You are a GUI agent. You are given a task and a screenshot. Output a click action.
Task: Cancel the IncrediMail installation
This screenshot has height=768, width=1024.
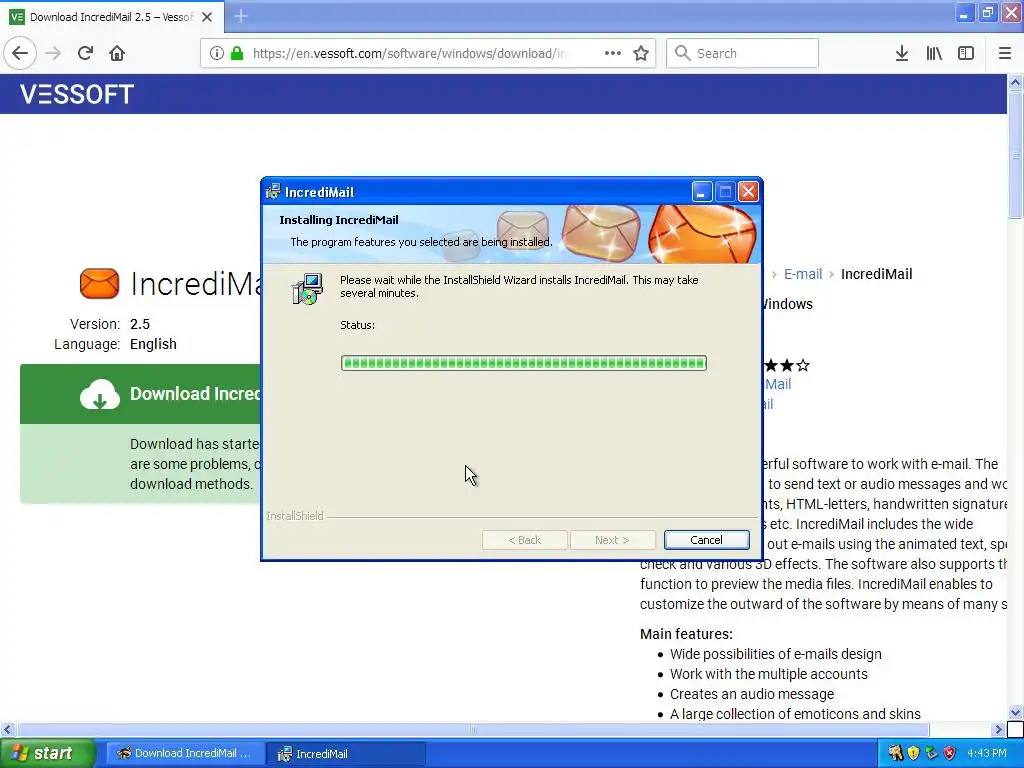coord(707,540)
